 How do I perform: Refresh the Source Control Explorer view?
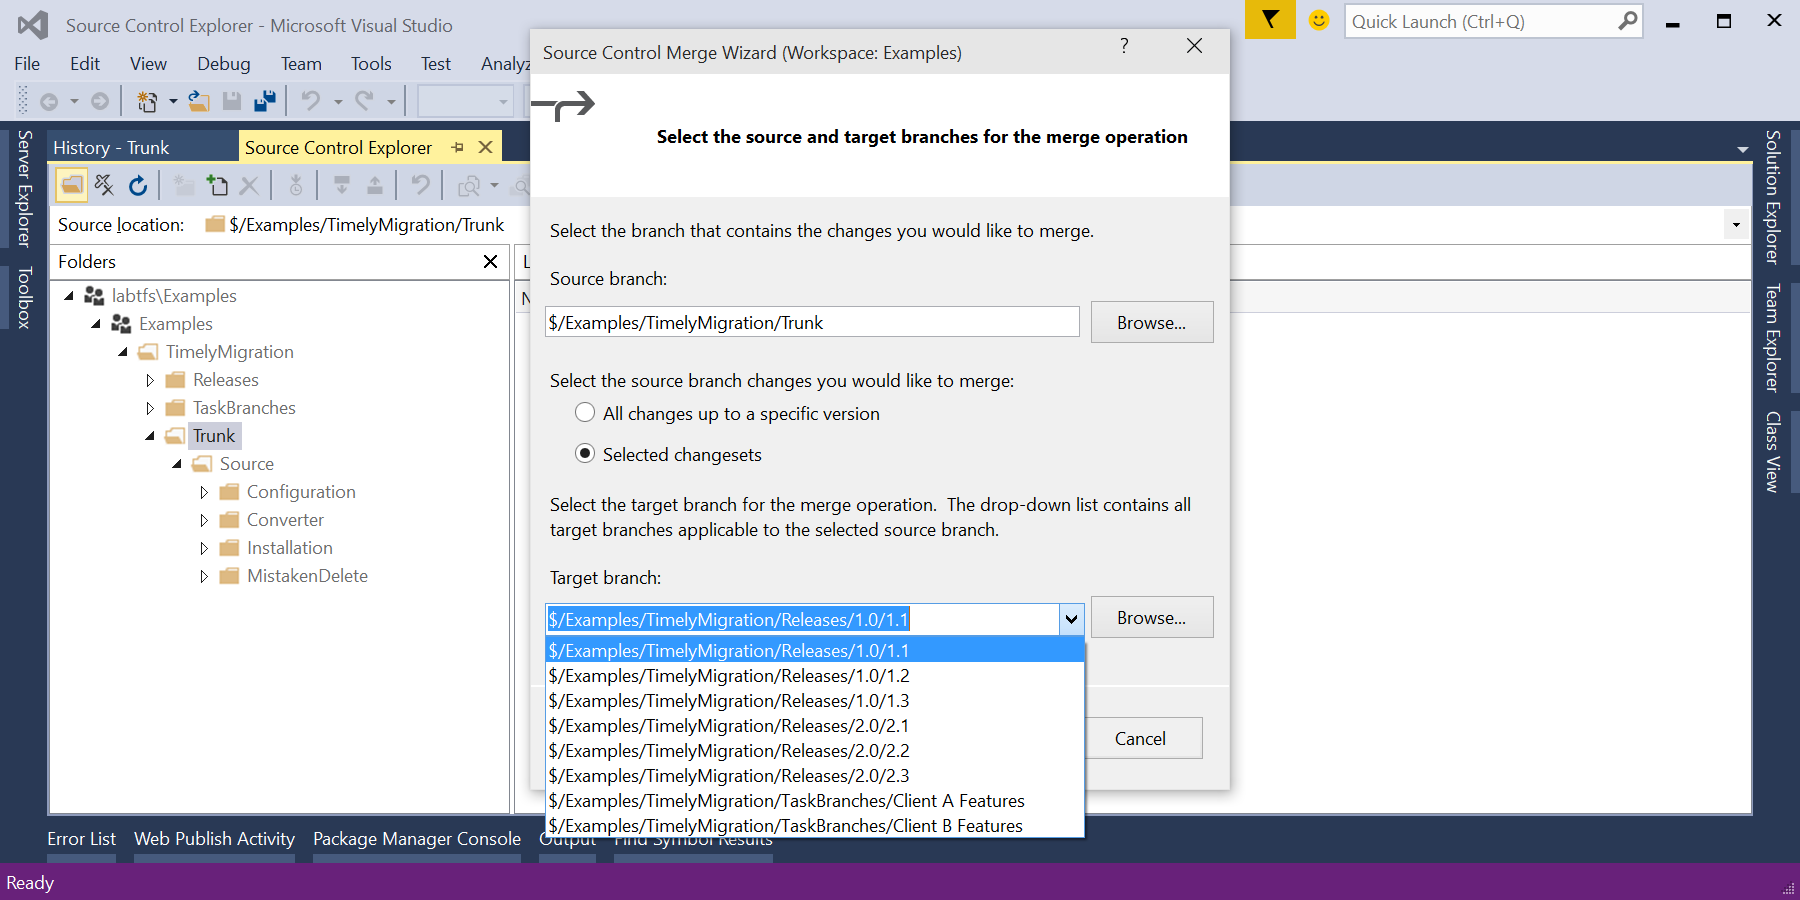[x=138, y=185]
